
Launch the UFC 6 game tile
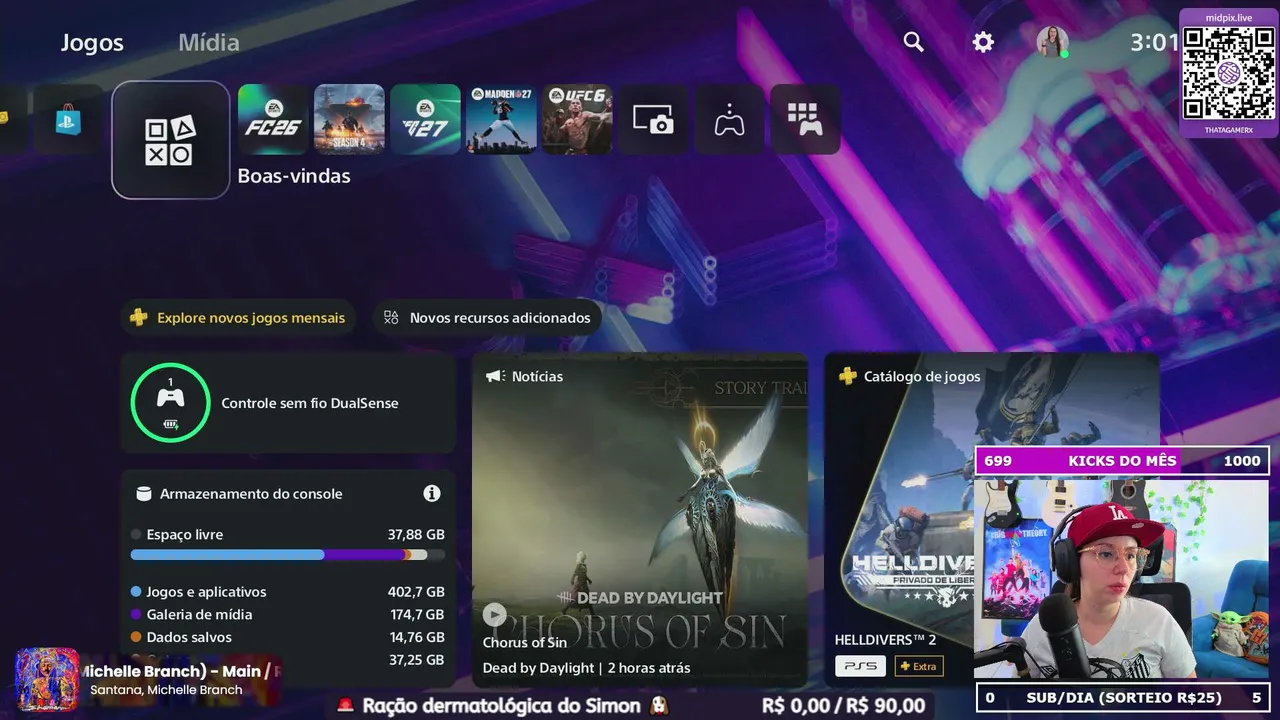[577, 119]
